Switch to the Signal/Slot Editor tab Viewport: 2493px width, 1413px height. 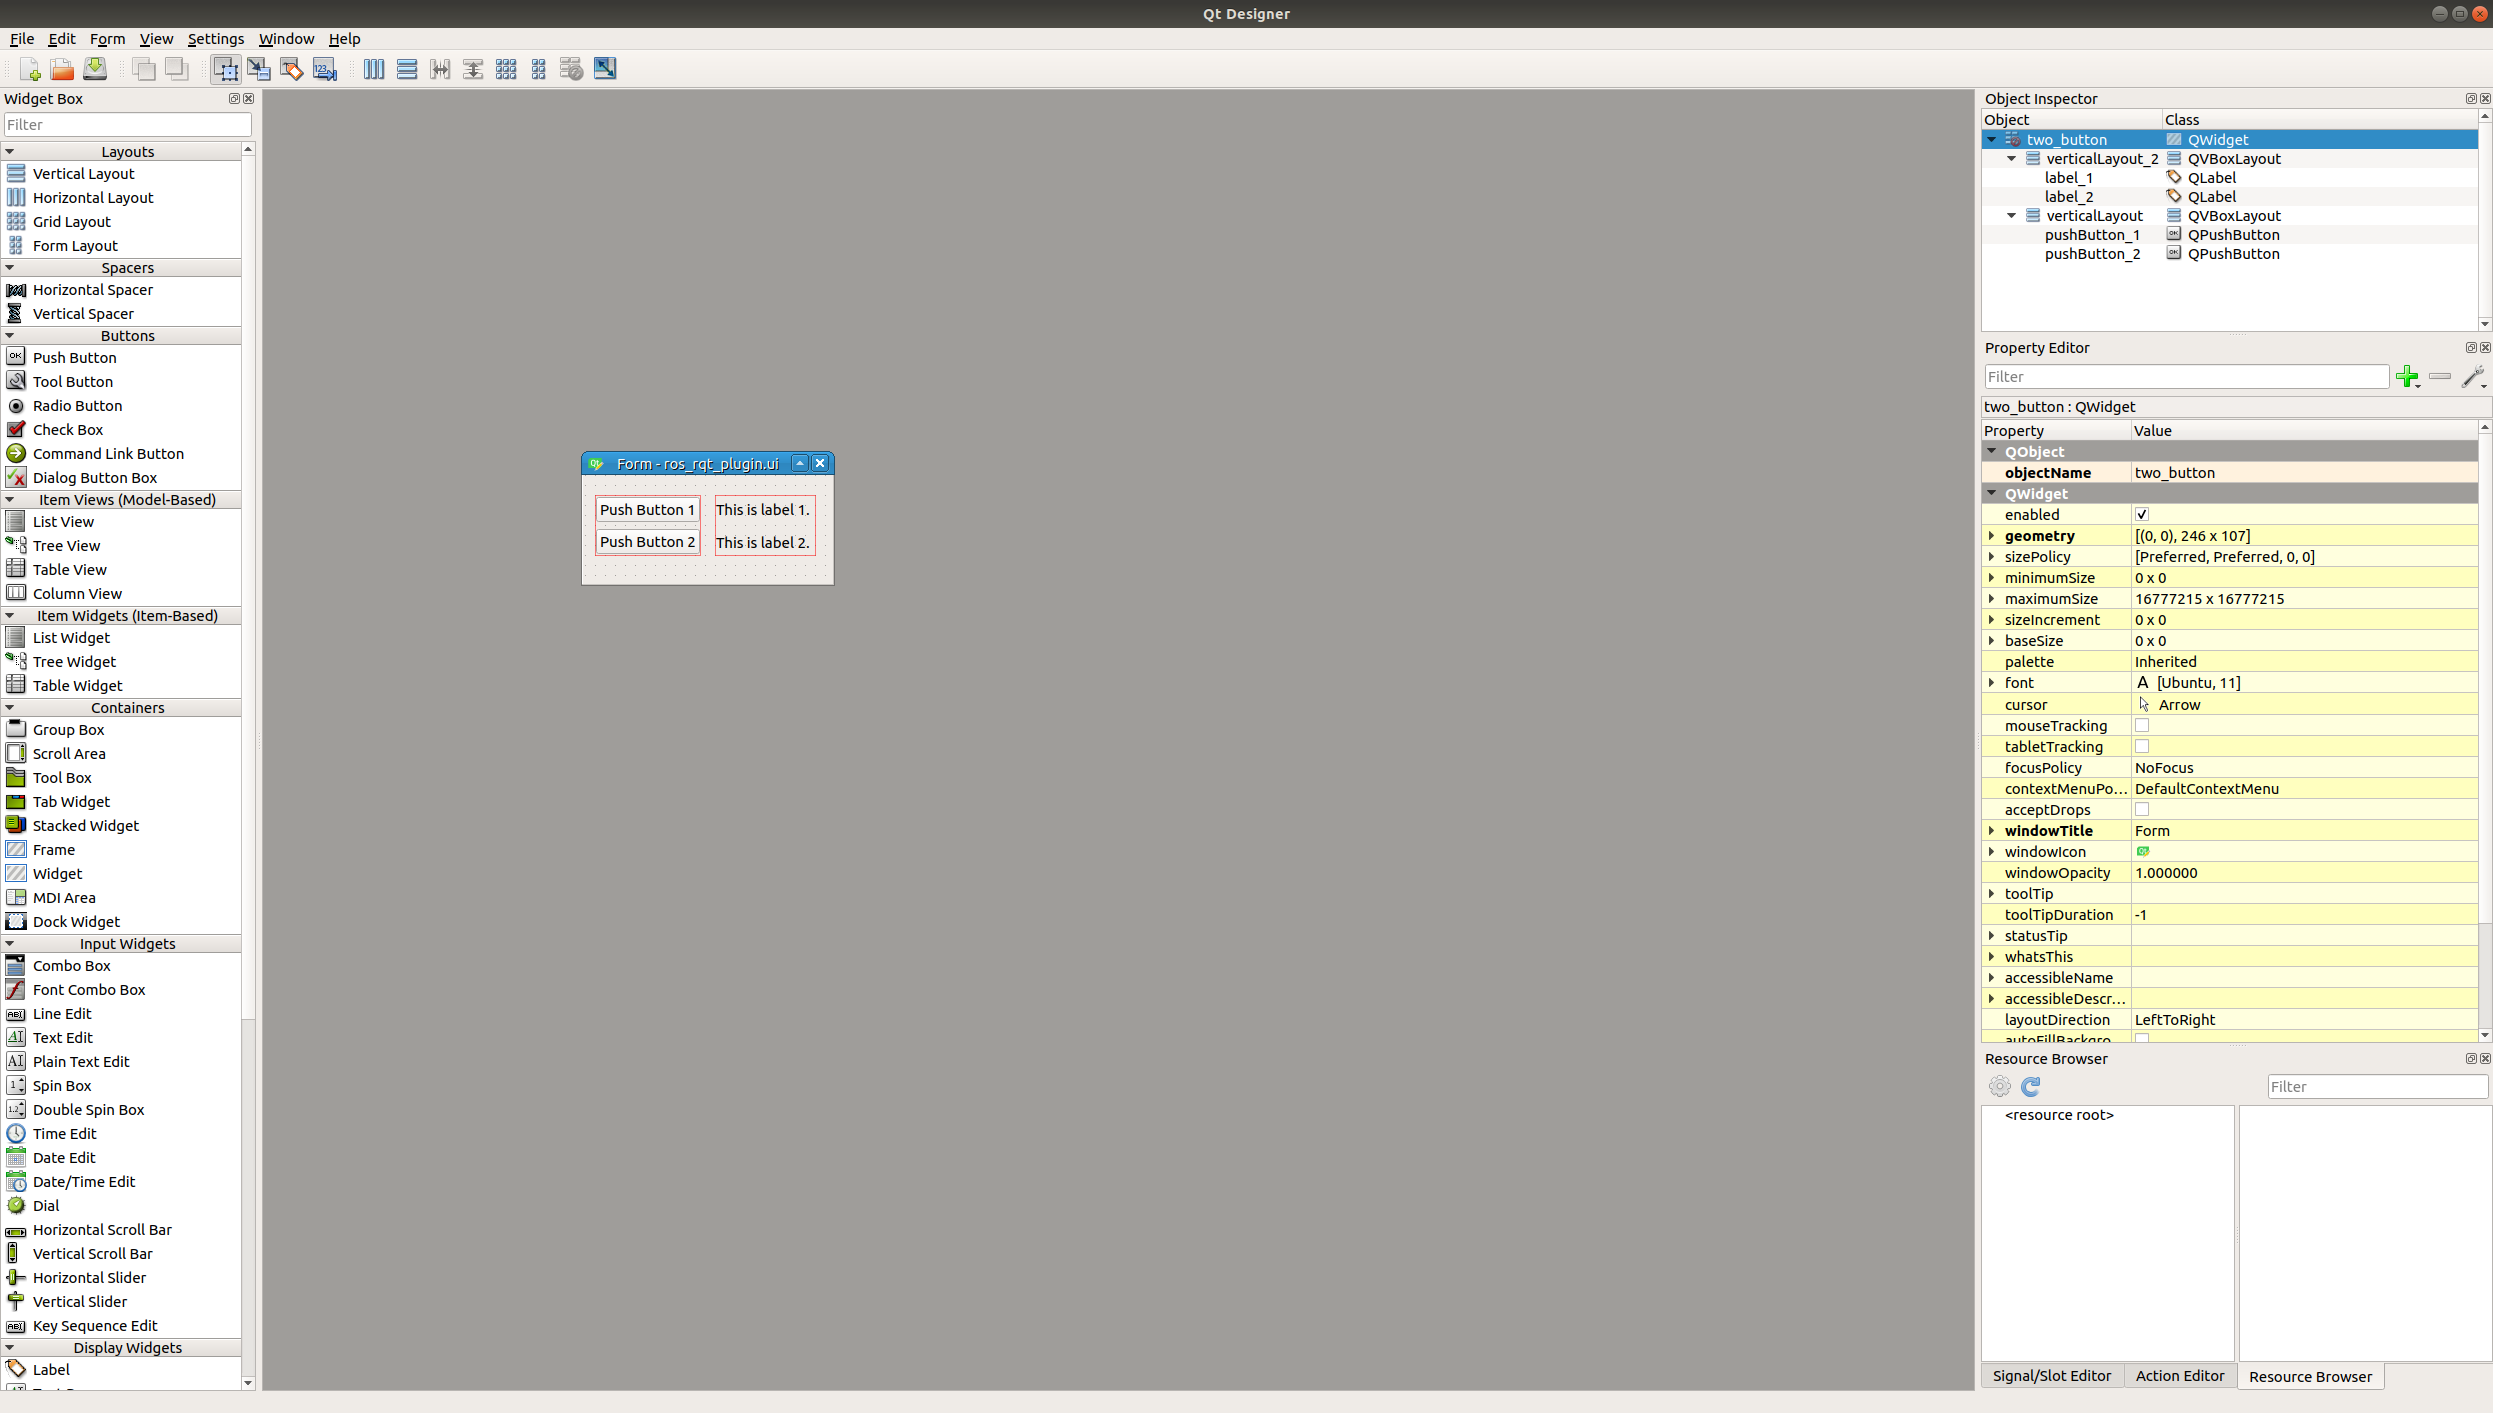pyautogui.click(x=2051, y=1376)
